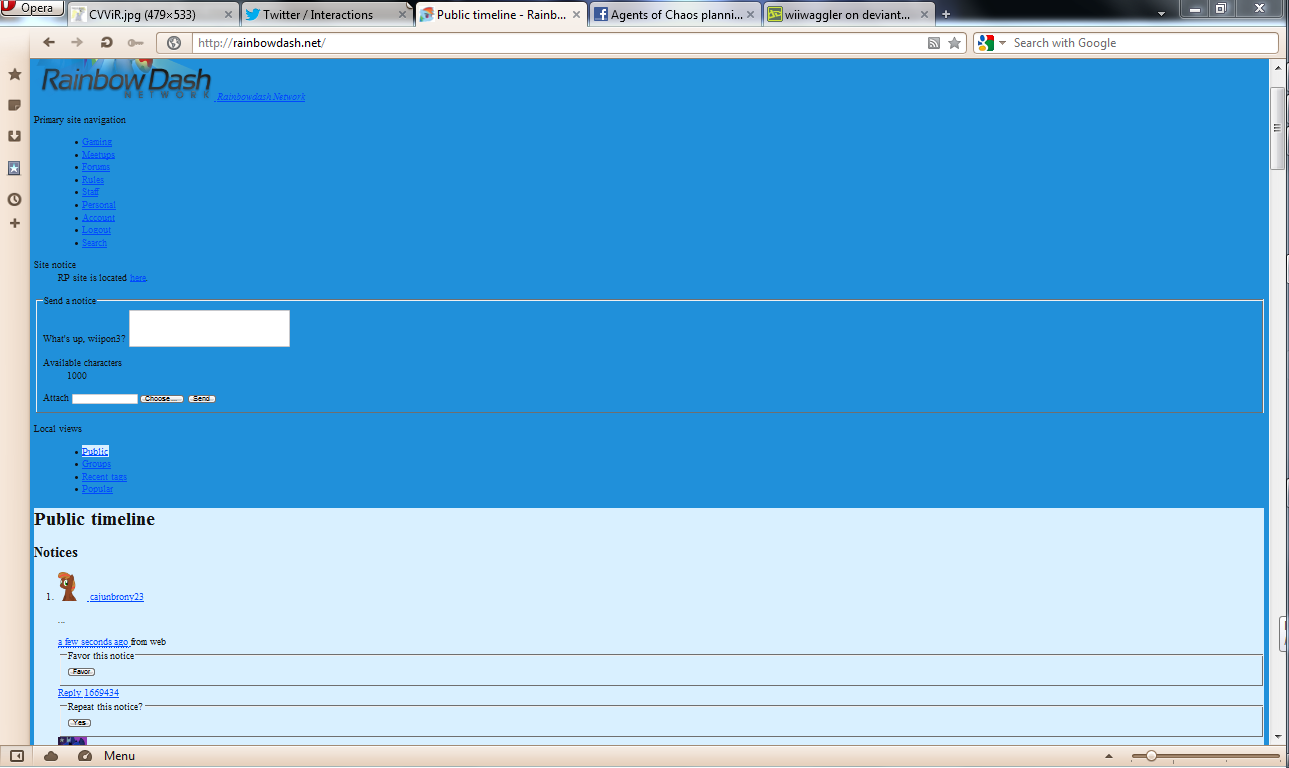Click the Logout link
Viewport: 1289px width, 768px height.
click(96, 230)
